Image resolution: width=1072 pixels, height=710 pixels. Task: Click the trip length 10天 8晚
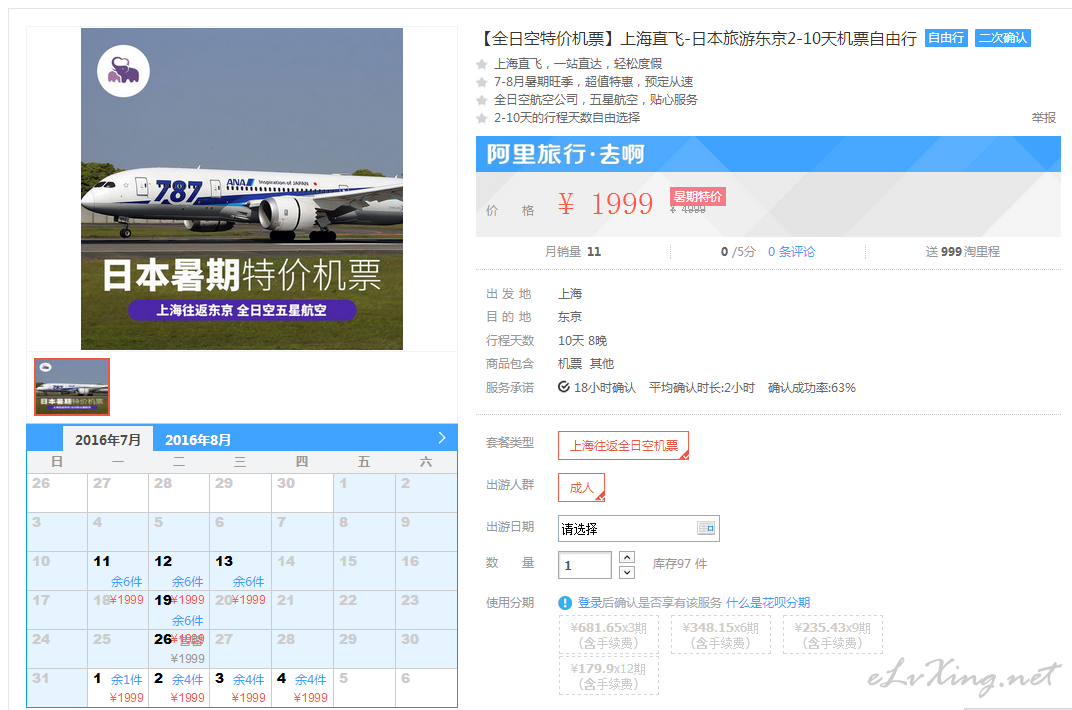pyautogui.click(x=582, y=340)
